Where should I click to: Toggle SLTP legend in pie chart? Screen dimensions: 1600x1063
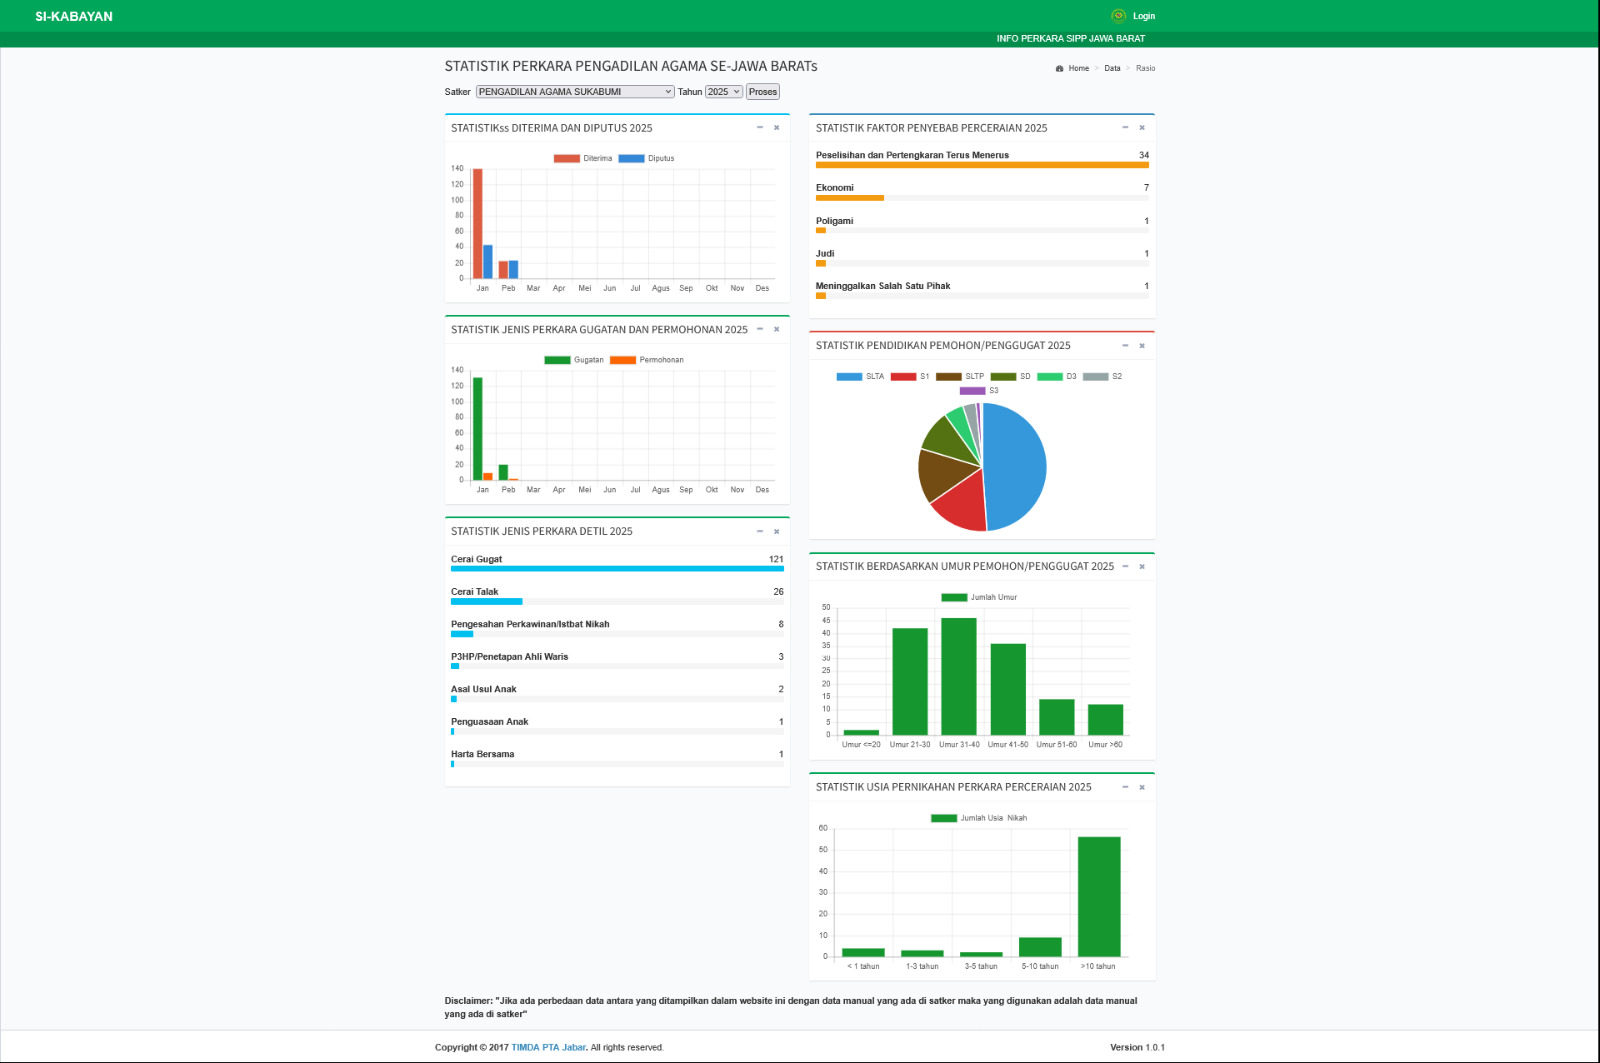click(960, 377)
